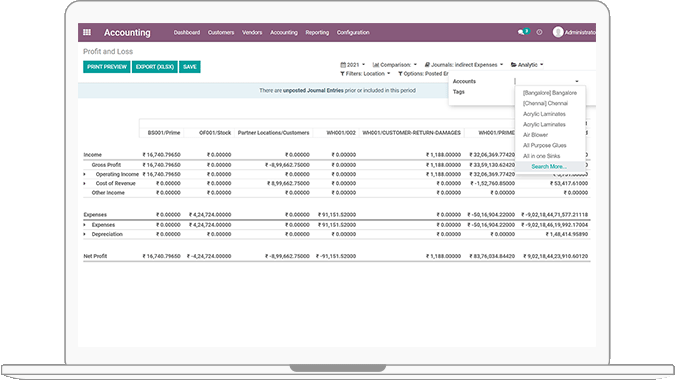Open the apps grid menu icon
Viewport: 675px width, 380px height.
coord(87,32)
